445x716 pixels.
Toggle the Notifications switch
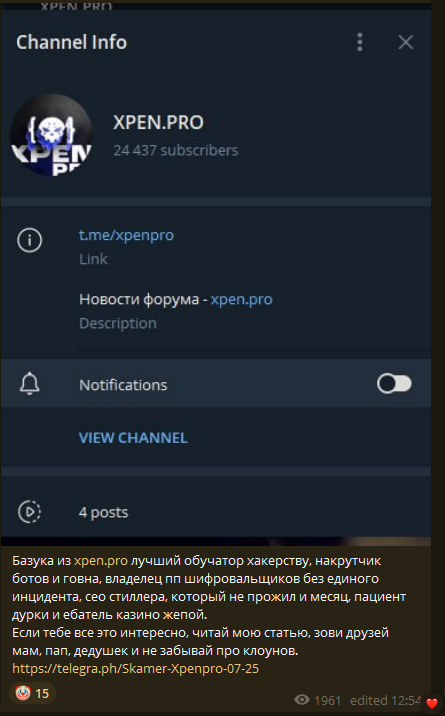point(394,384)
